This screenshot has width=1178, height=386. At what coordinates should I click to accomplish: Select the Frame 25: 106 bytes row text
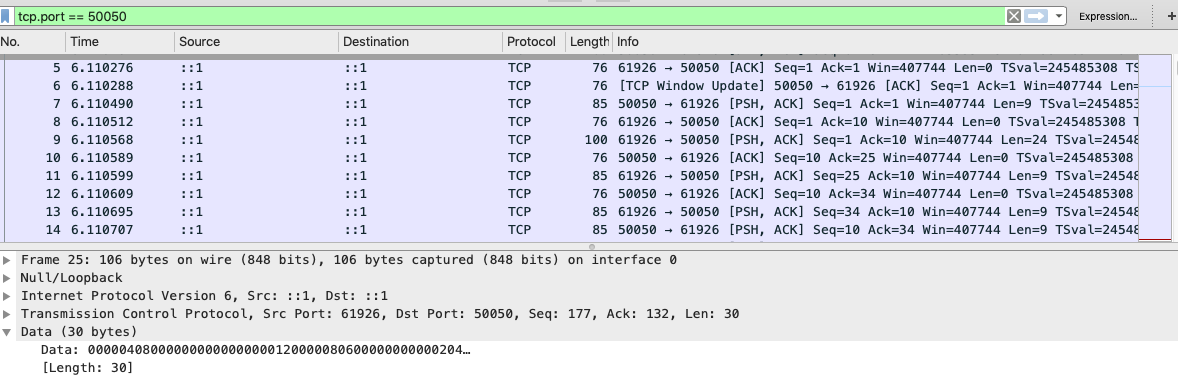[x=349, y=260]
